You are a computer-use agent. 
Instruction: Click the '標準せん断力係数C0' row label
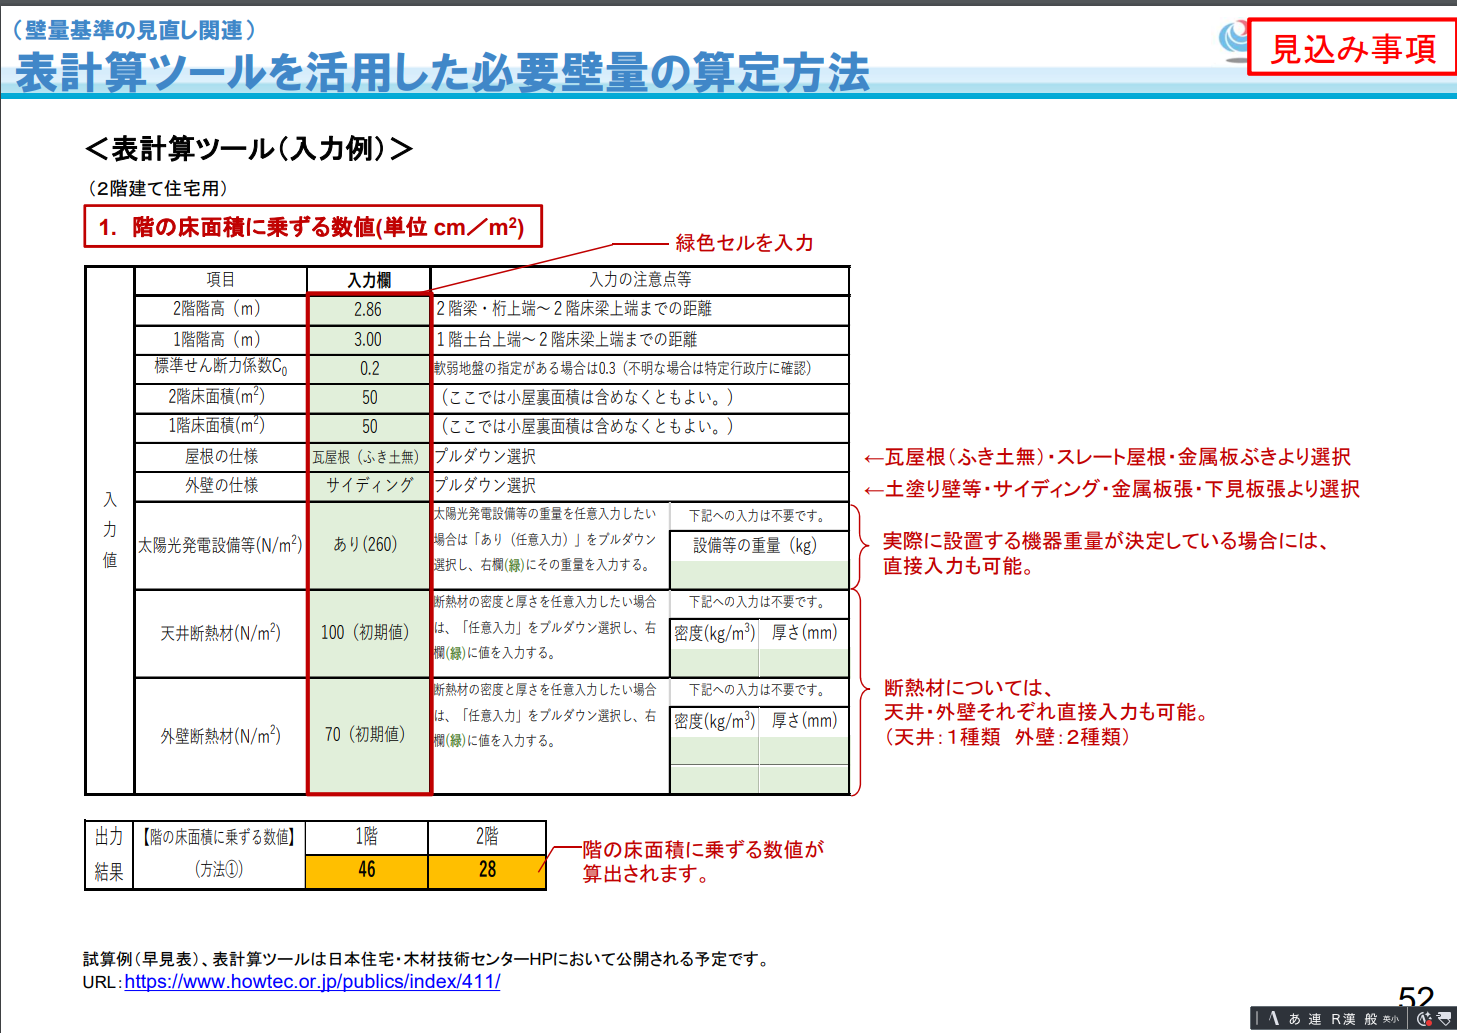pos(220,367)
